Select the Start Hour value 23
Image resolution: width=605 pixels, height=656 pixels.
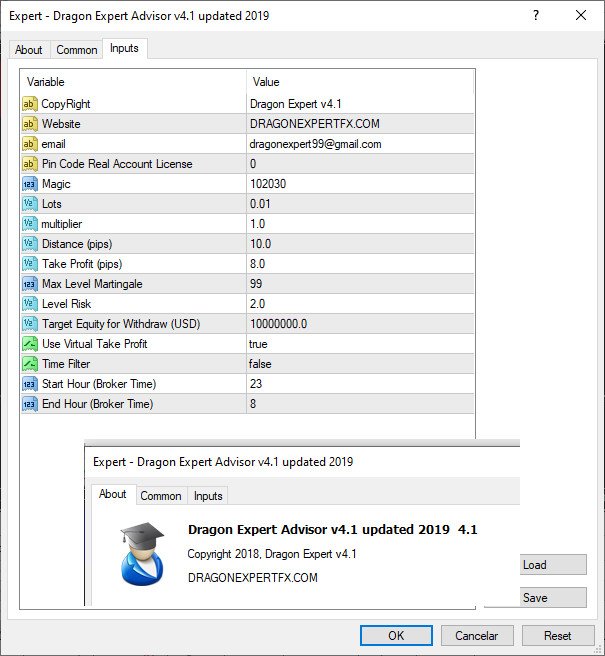(x=361, y=384)
